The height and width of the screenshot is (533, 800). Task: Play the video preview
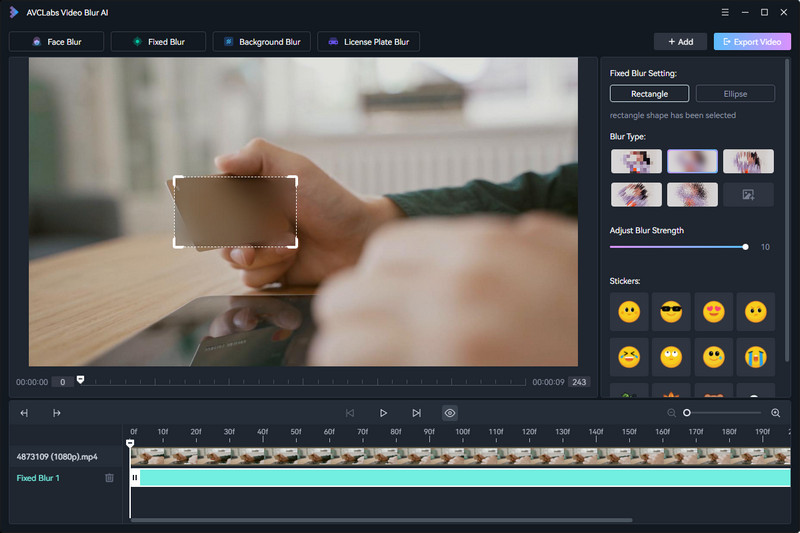click(383, 413)
